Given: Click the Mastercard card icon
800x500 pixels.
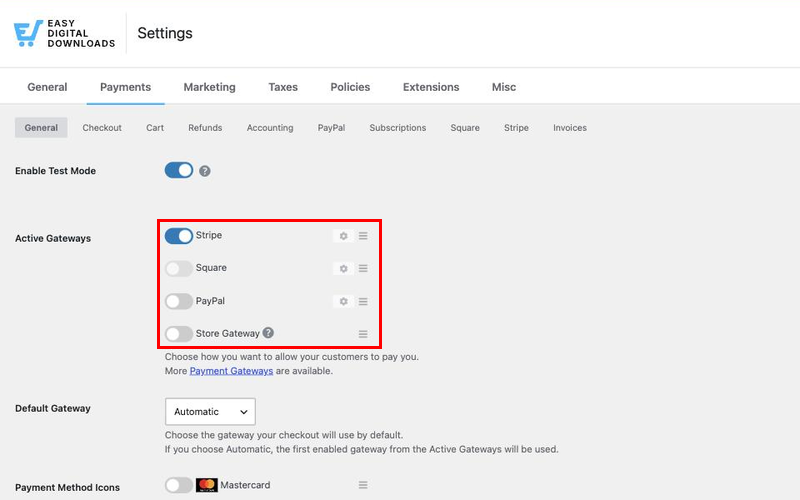Looking at the screenshot, I should pos(207,485).
